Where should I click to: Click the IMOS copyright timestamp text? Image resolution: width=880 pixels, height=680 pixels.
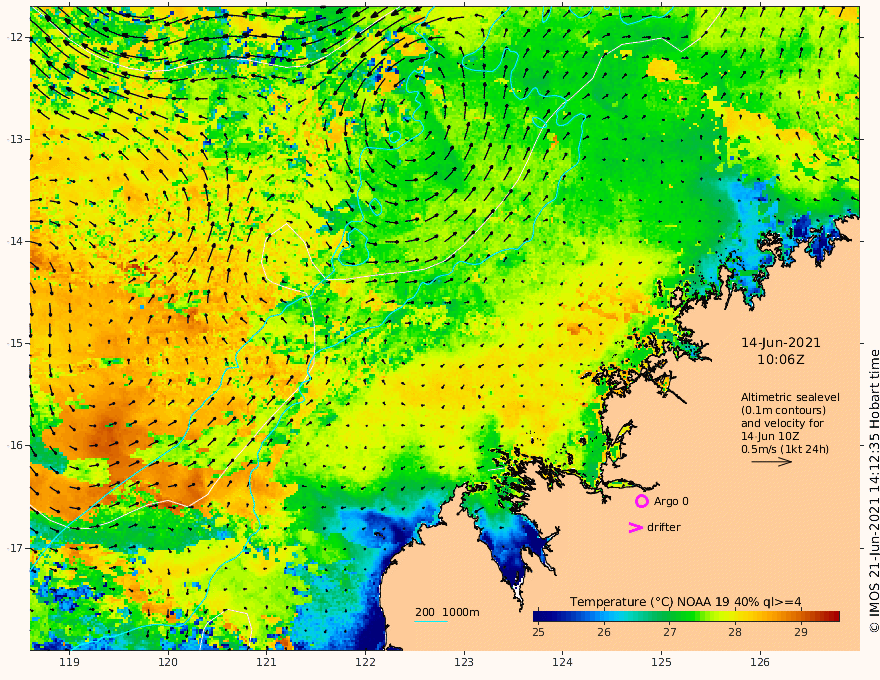(x=873, y=491)
